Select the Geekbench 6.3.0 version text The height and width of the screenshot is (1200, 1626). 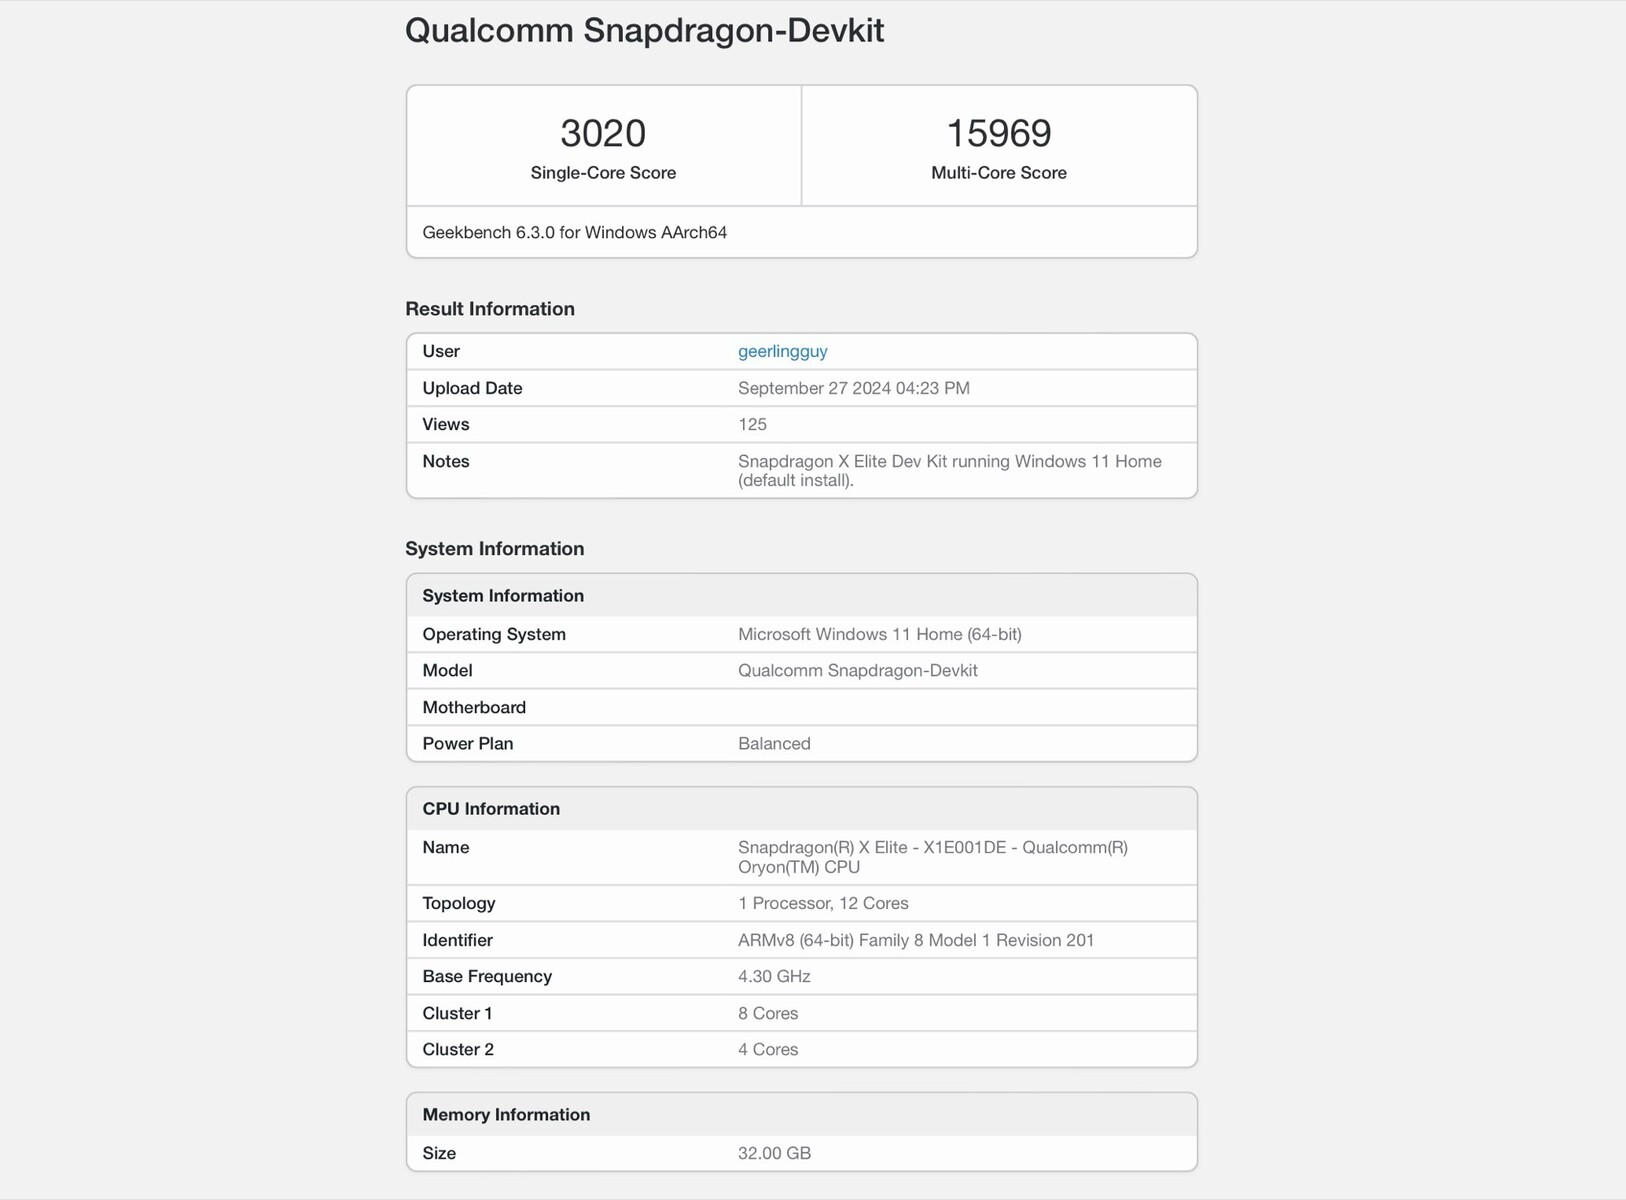point(574,232)
